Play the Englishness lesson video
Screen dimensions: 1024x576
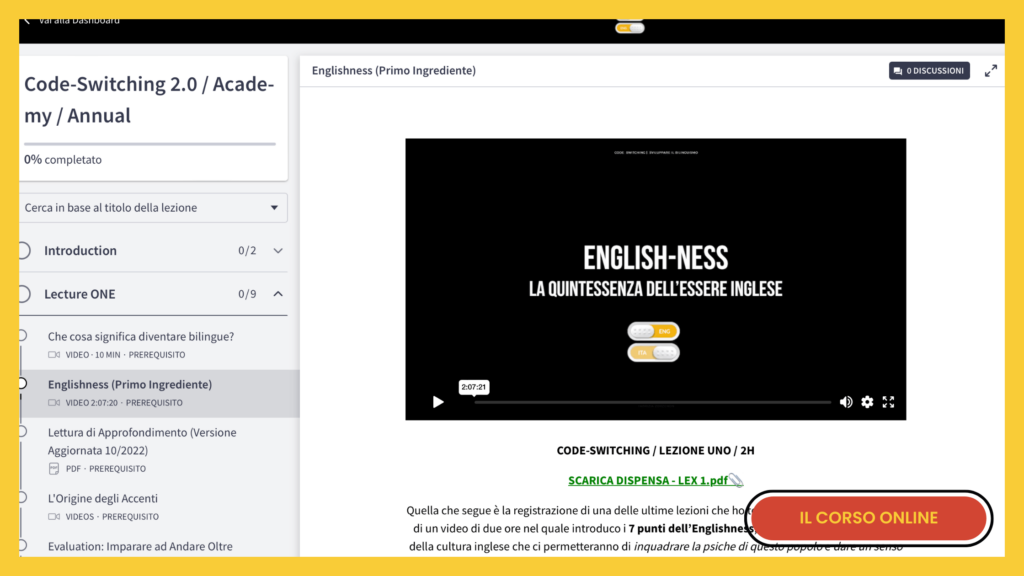click(x=438, y=402)
